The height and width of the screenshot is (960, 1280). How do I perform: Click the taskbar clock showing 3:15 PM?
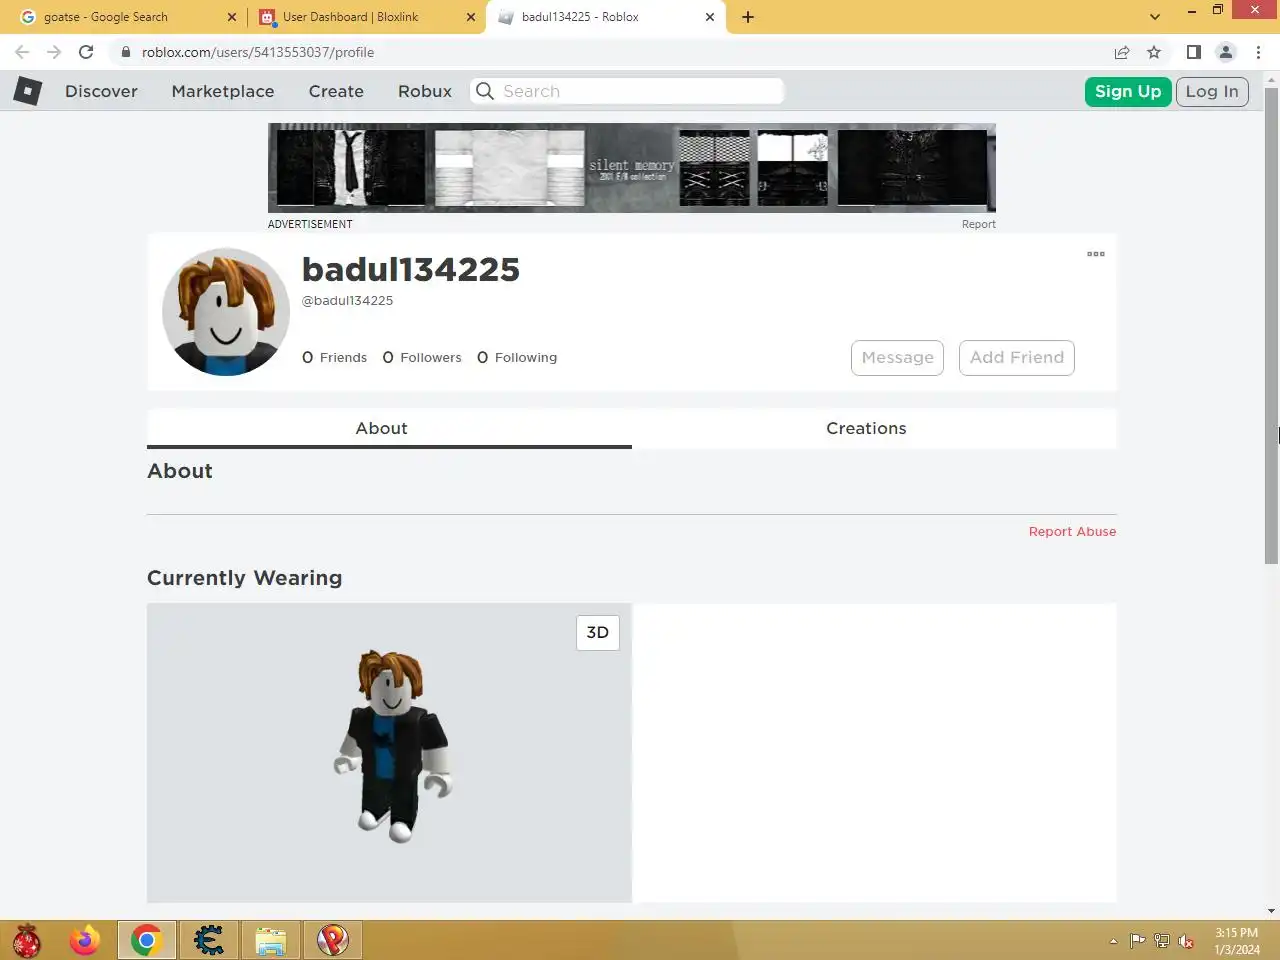1237,941
